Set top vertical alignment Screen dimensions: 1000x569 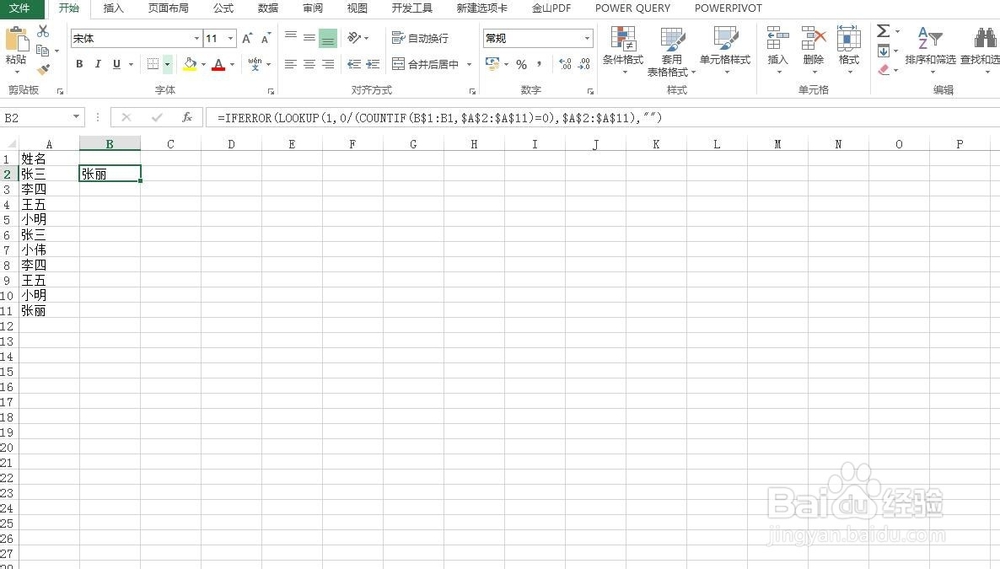click(x=290, y=37)
